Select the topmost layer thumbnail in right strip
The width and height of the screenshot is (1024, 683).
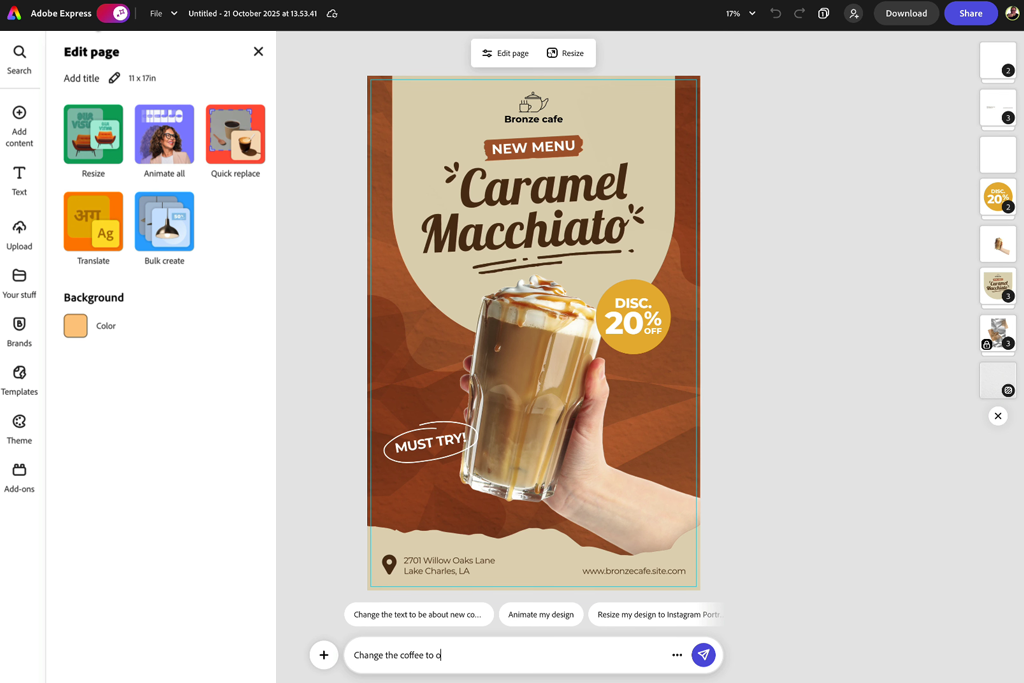pos(998,61)
